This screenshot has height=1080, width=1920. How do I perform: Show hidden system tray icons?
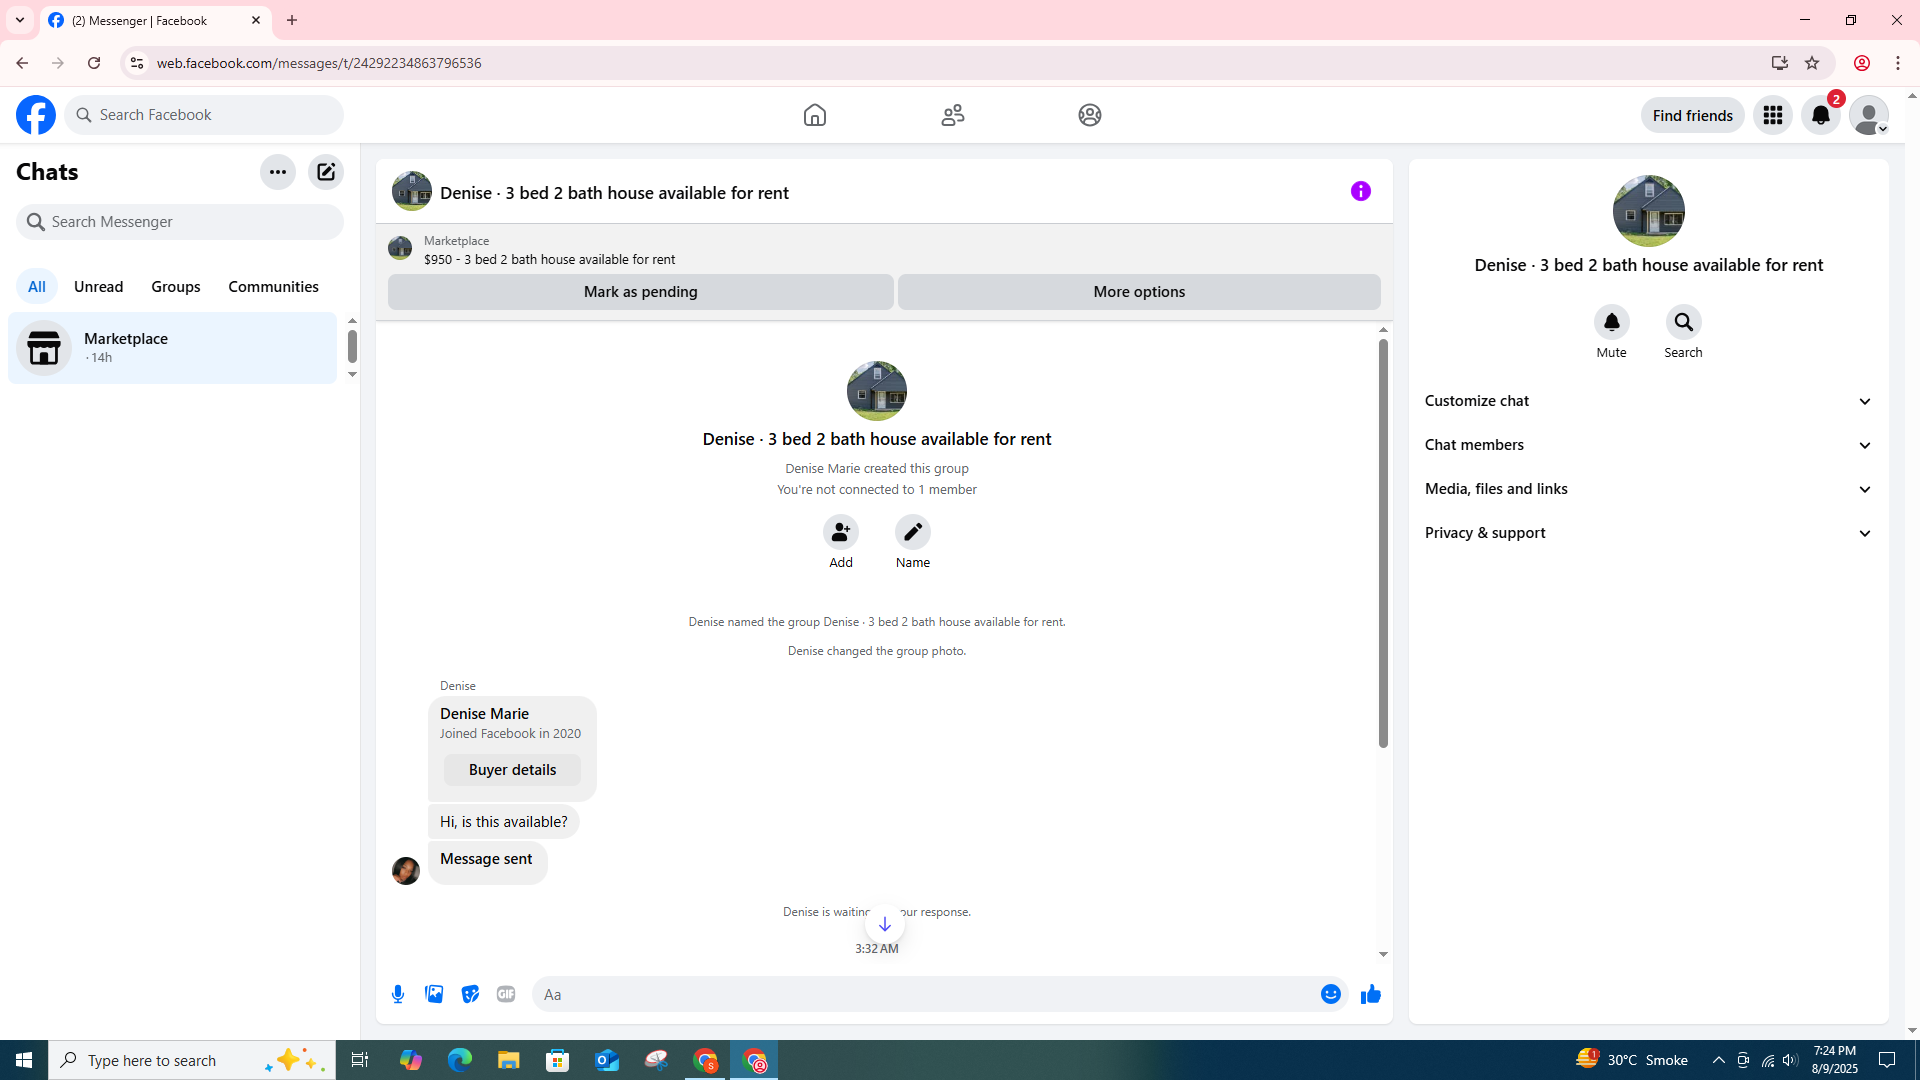pos(1719,1060)
